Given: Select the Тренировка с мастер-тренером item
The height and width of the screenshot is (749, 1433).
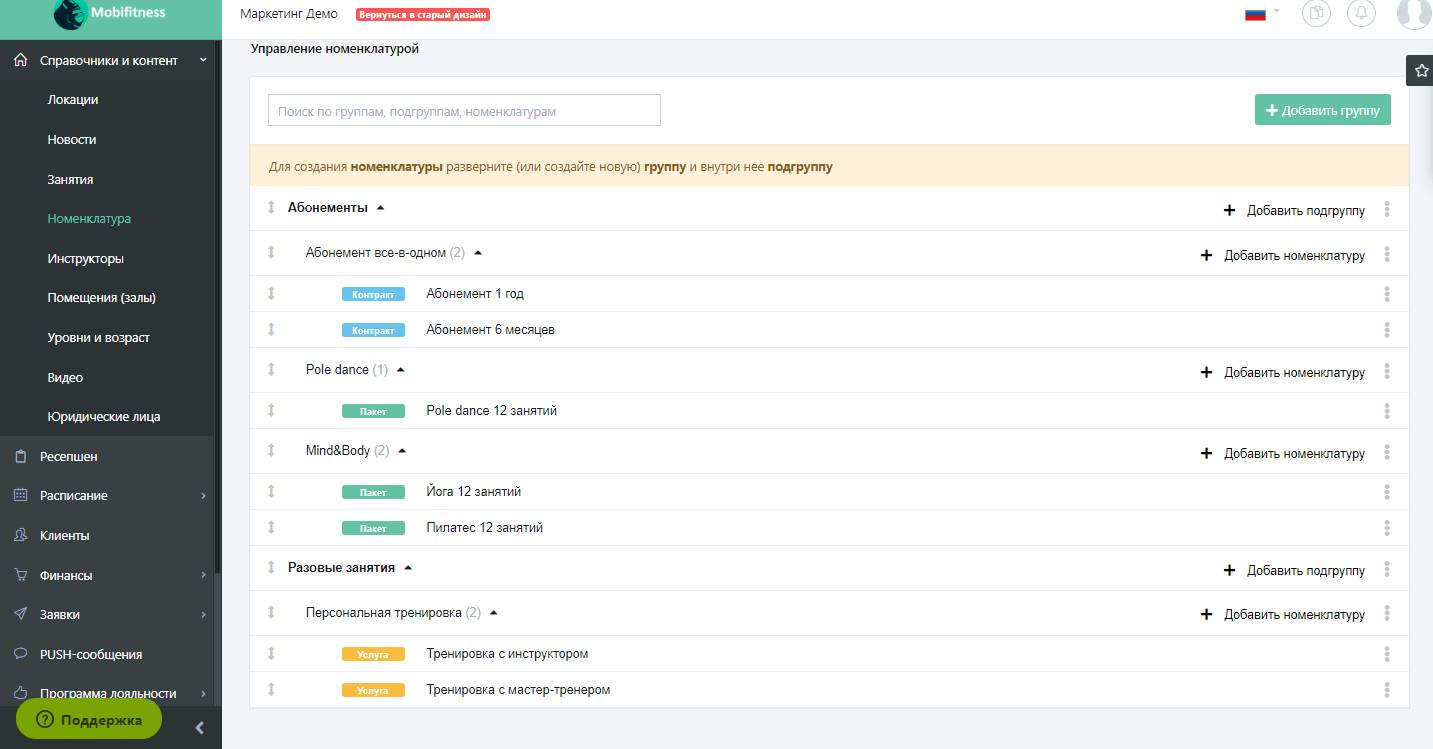Looking at the screenshot, I should tap(518, 690).
